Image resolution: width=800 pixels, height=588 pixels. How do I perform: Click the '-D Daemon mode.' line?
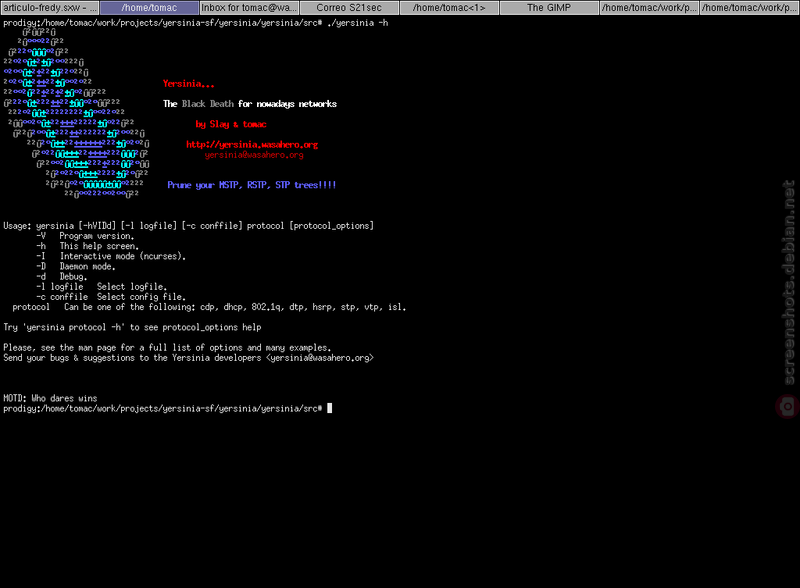[x=76, y=267]
